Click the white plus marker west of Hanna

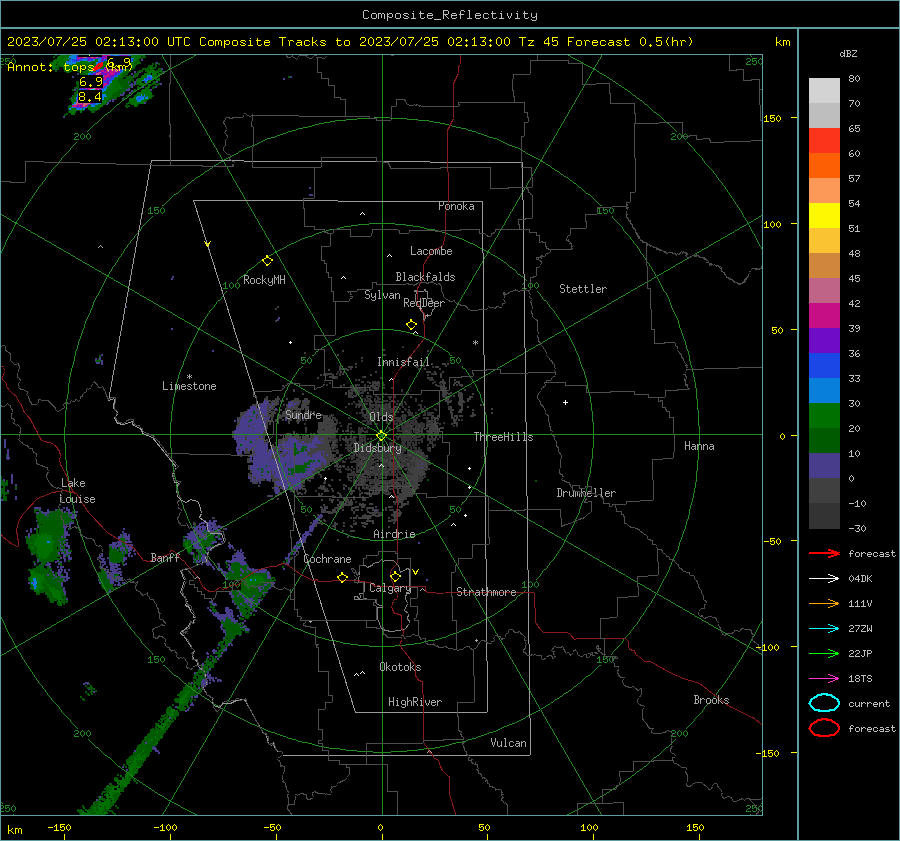click(x=565, y=402)
